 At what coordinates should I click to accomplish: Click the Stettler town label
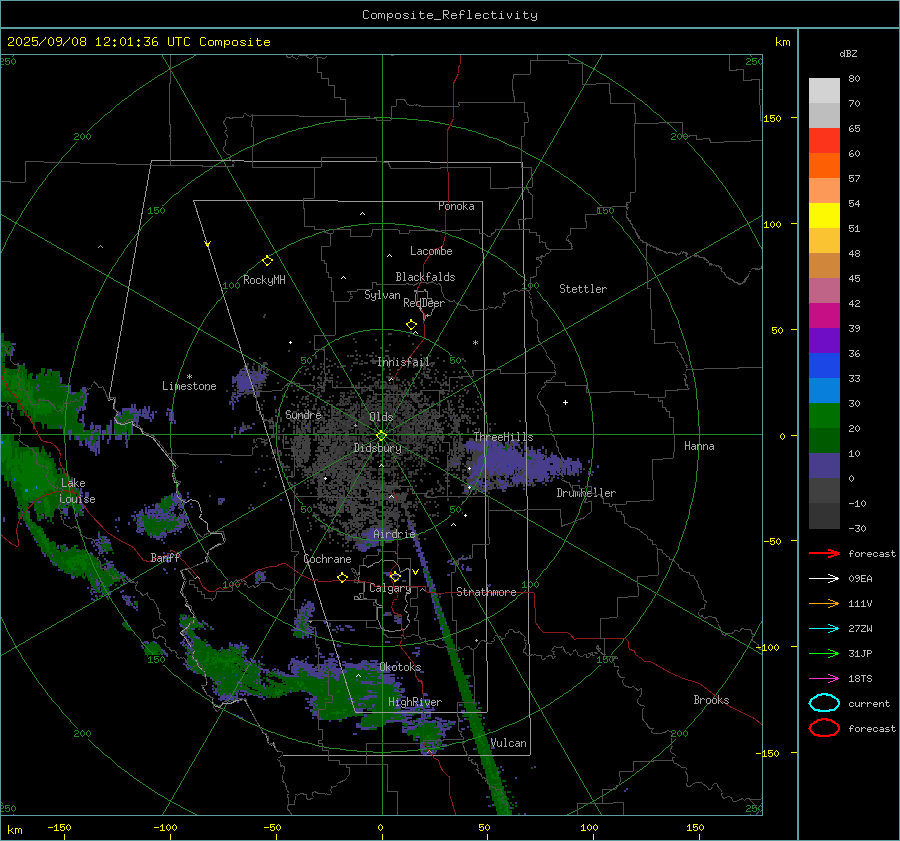(x=583, y=289)
